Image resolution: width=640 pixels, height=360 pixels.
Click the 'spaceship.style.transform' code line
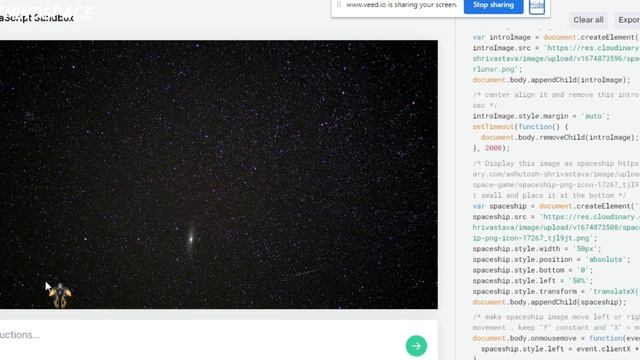tap(556, 291)
